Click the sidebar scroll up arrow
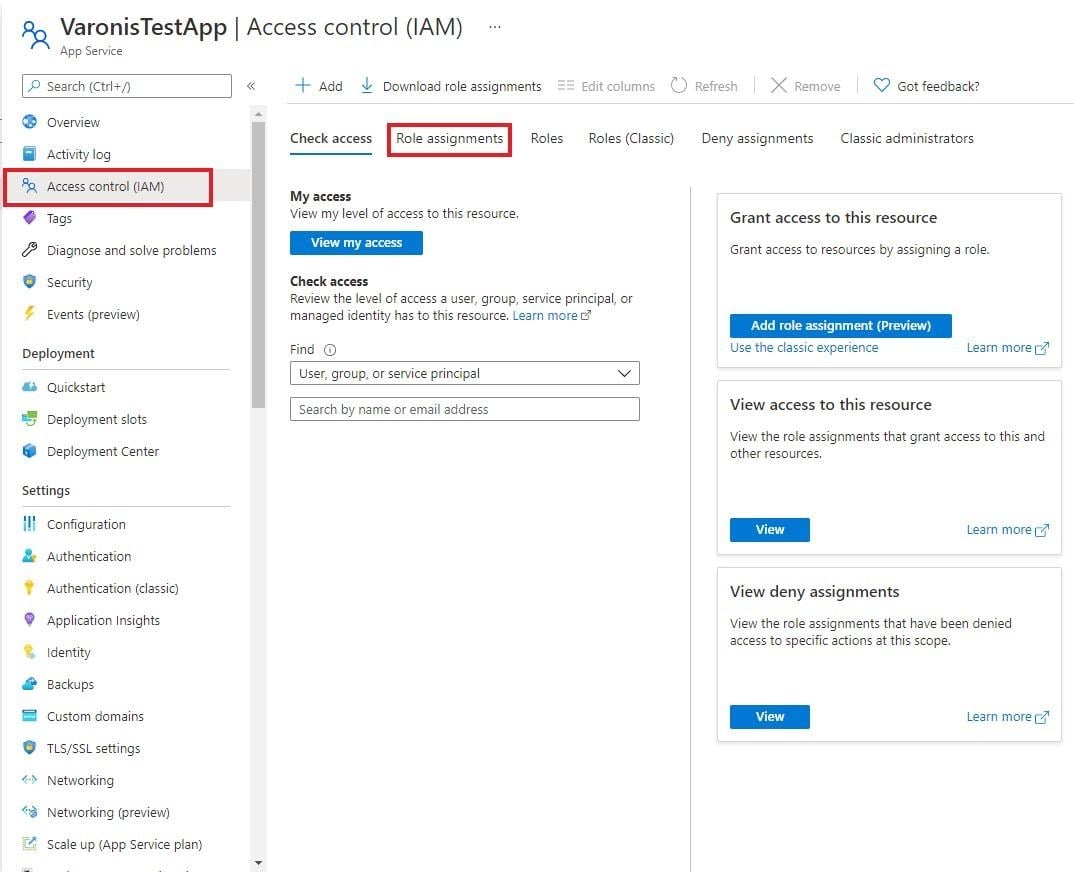 pyautogui.click(x=258, y=114)
